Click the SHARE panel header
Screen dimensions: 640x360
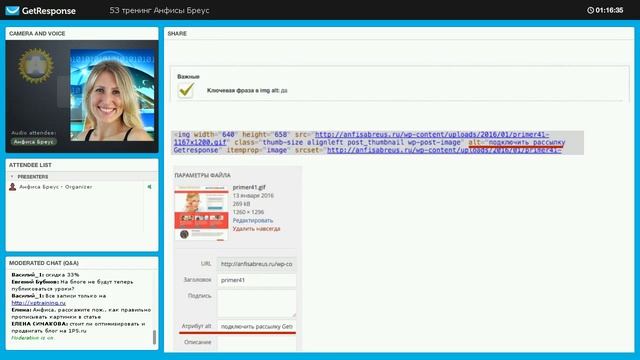click(x=177, y=33)
